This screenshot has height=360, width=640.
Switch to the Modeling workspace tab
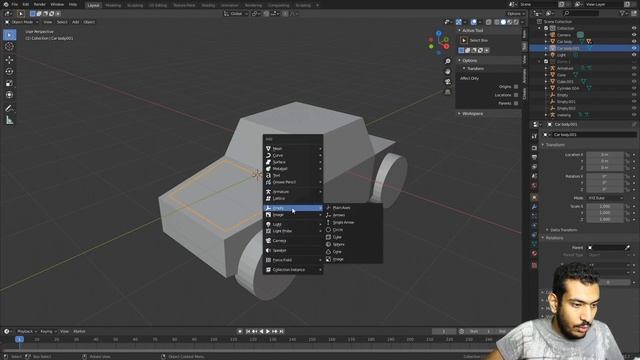pos(113,5)
